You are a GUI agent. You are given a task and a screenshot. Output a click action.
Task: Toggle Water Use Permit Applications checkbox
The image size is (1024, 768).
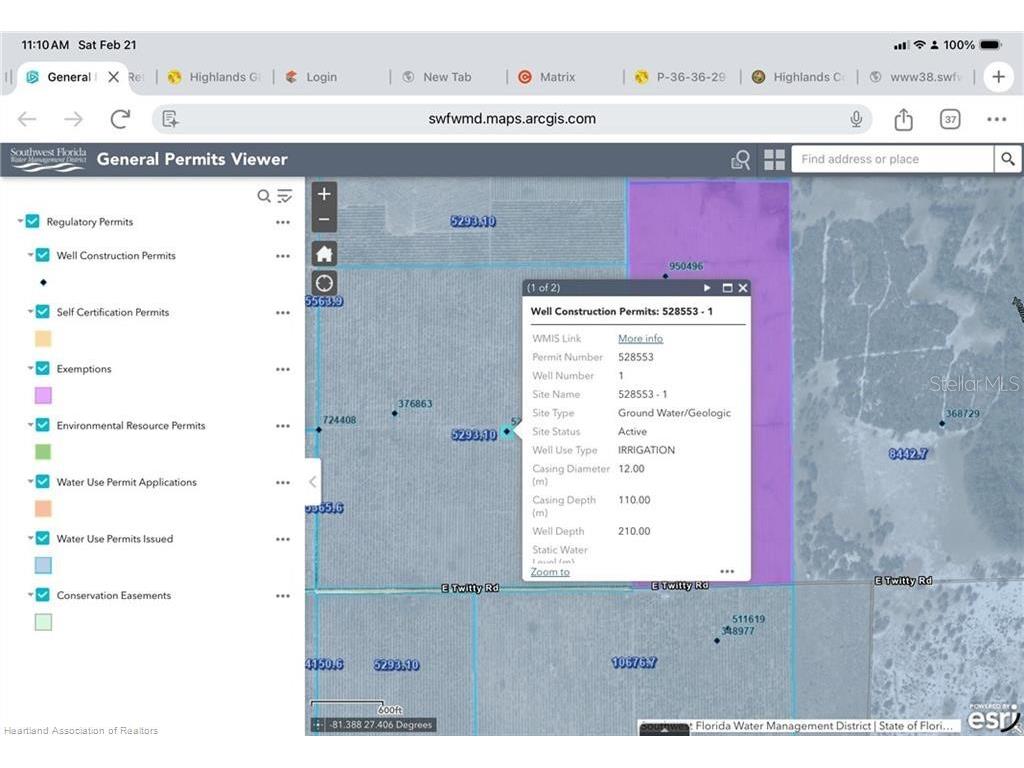click(42, 481)
